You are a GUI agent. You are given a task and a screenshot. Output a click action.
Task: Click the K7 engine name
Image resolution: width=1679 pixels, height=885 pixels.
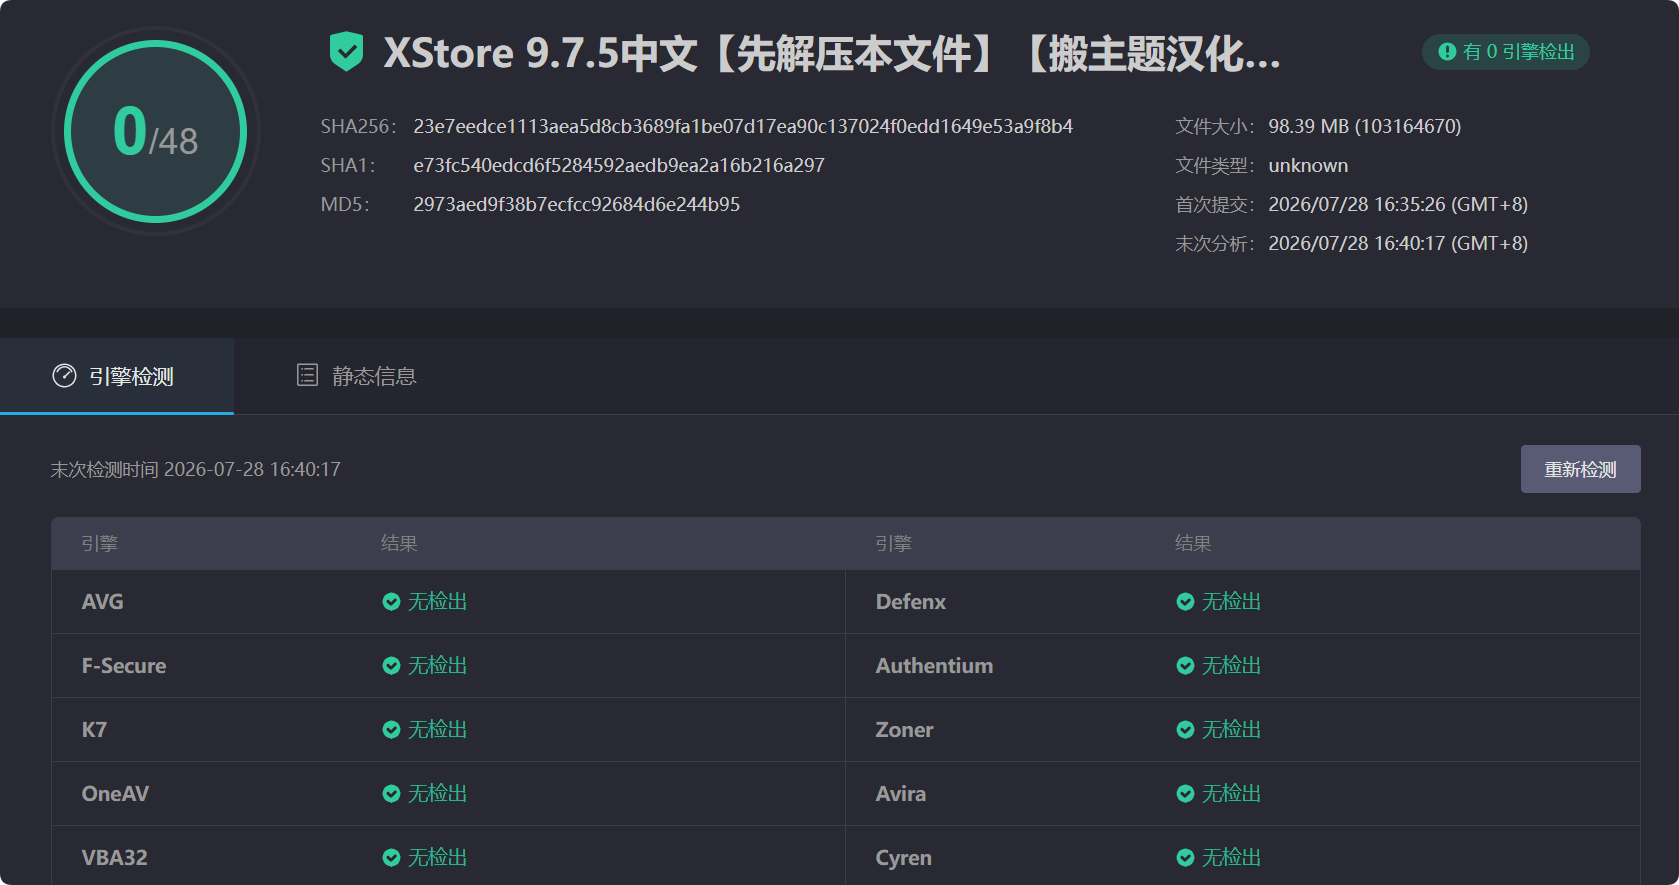(x=94, y=730)
